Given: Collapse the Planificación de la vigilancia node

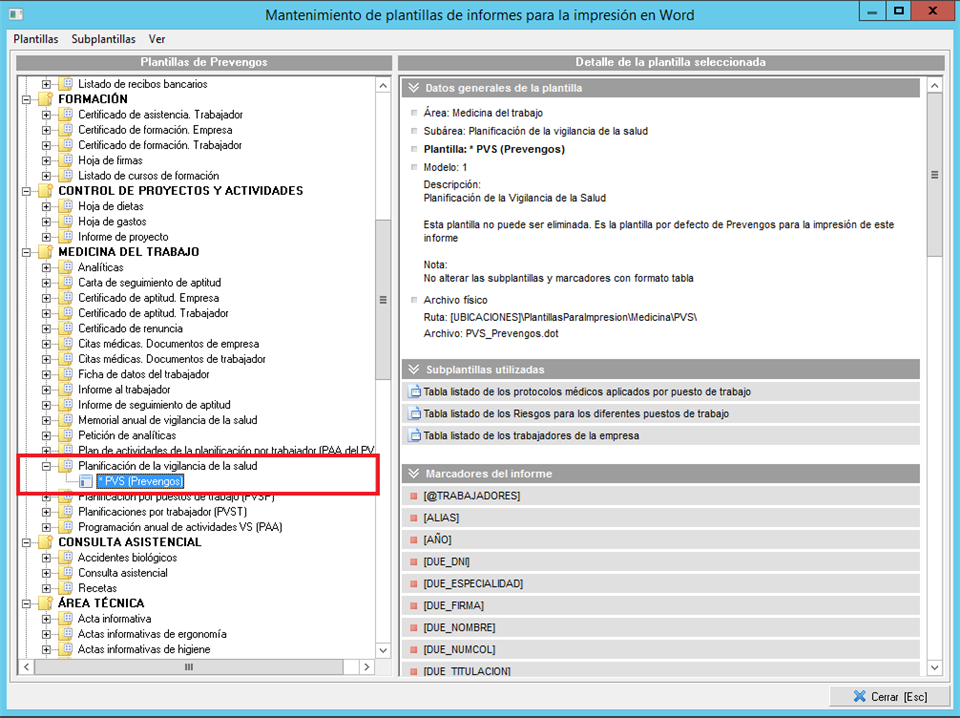Looking at the screenshot, I should click(x=46, y=466).
